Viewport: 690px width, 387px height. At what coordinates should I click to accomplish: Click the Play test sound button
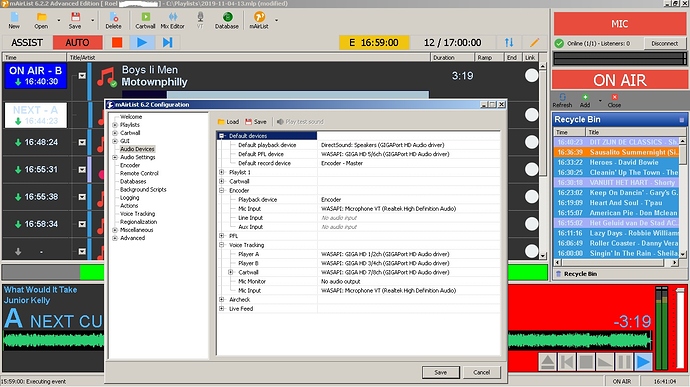pyautogui.click(x=301, y=122)
